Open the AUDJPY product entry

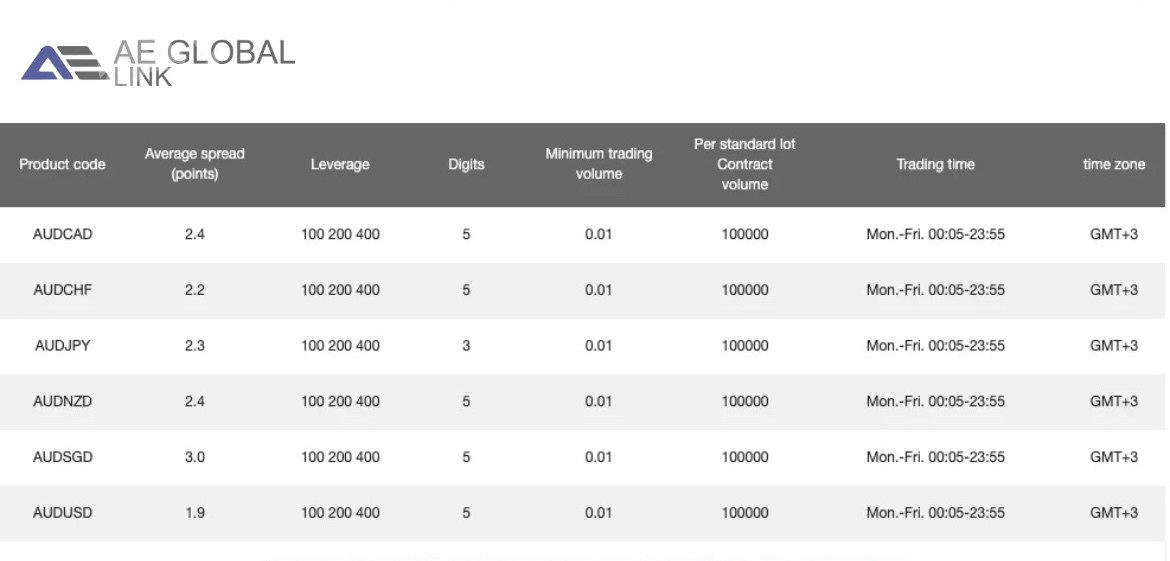(x=62, y=346)
